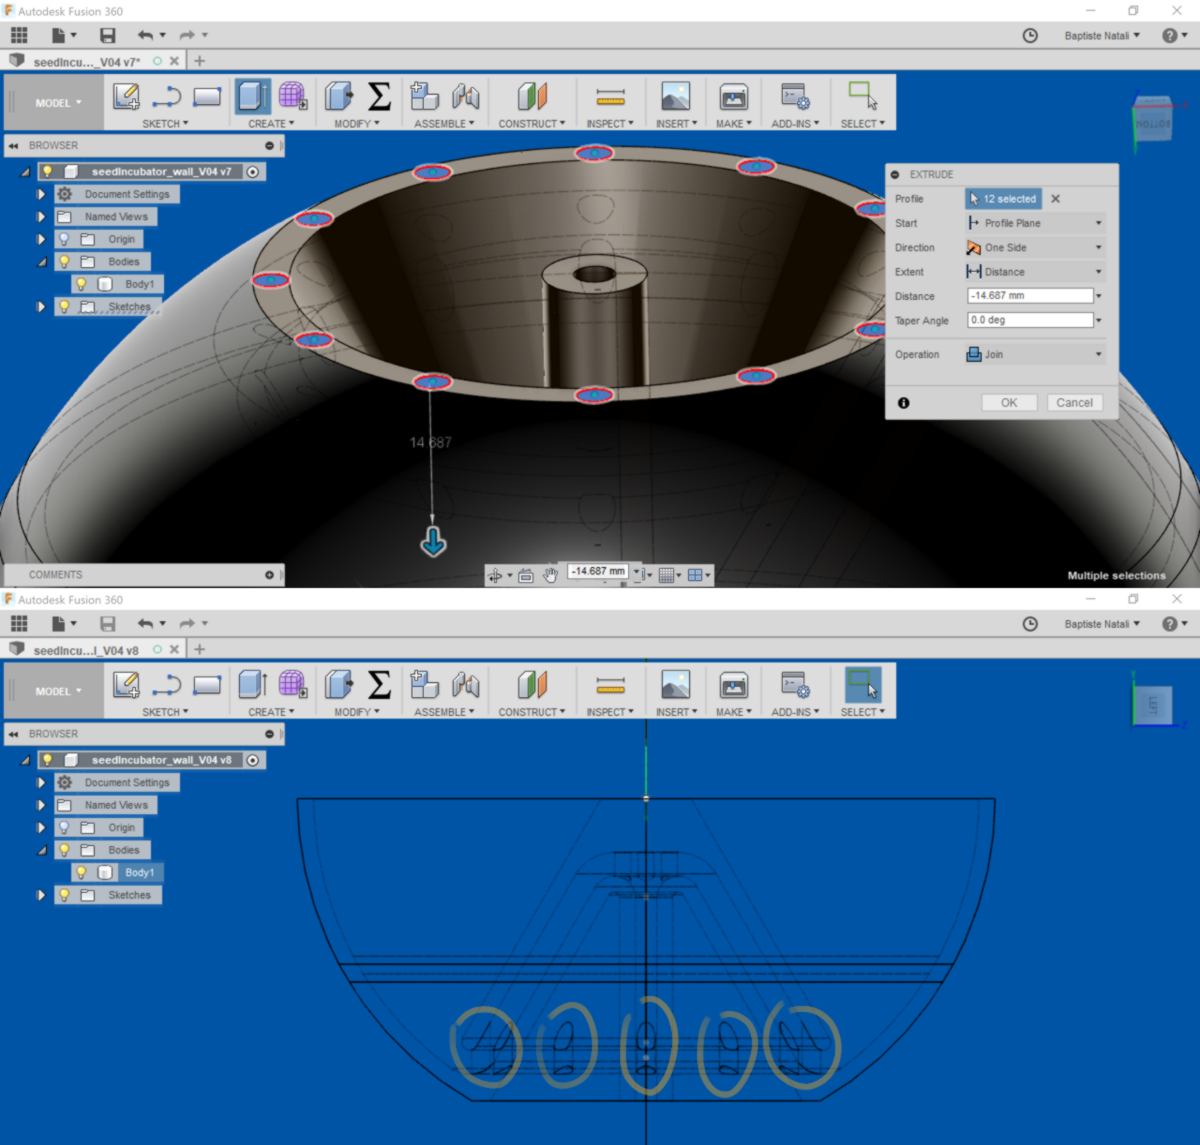Click 3D Print Make icon in v7 window
This screenshot has width=1200, height=1145.
733,96
